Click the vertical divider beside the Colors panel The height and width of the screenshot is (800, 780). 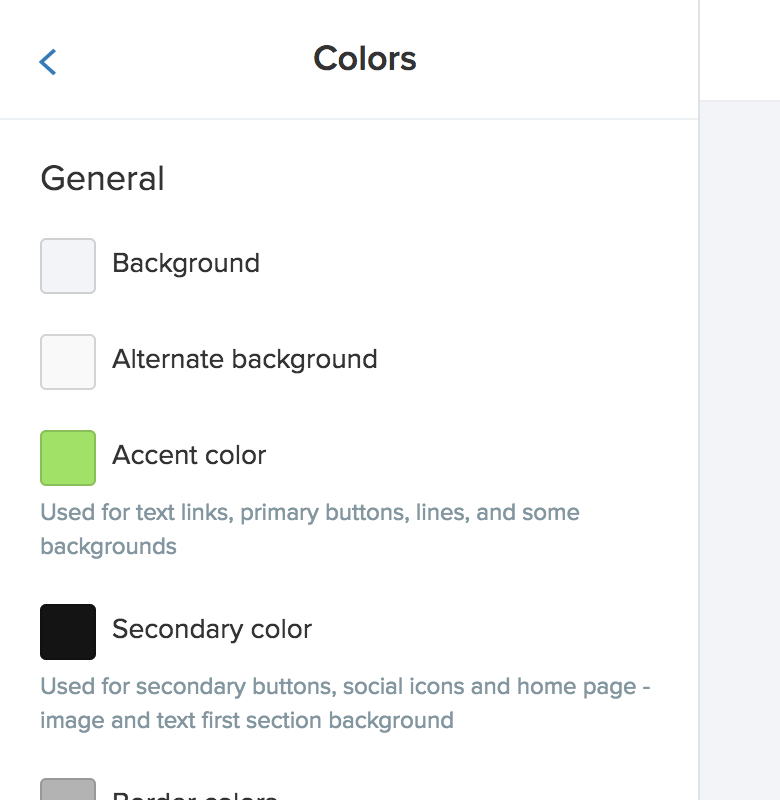[699, 400]
